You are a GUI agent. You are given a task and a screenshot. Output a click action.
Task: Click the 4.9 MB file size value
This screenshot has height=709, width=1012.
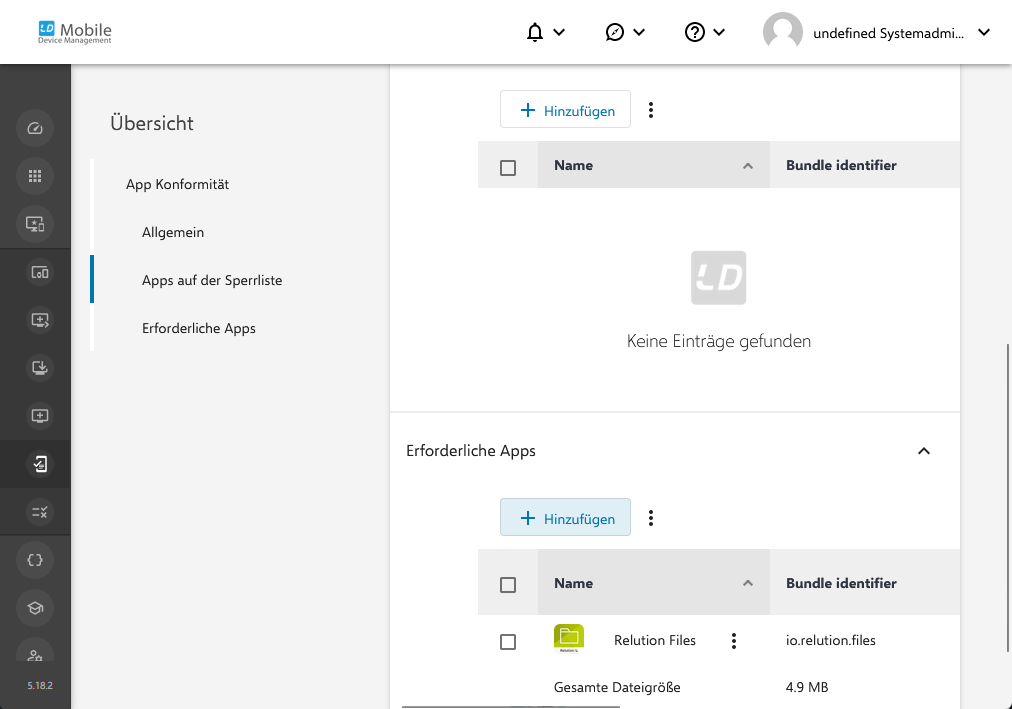tap(807, 688)
